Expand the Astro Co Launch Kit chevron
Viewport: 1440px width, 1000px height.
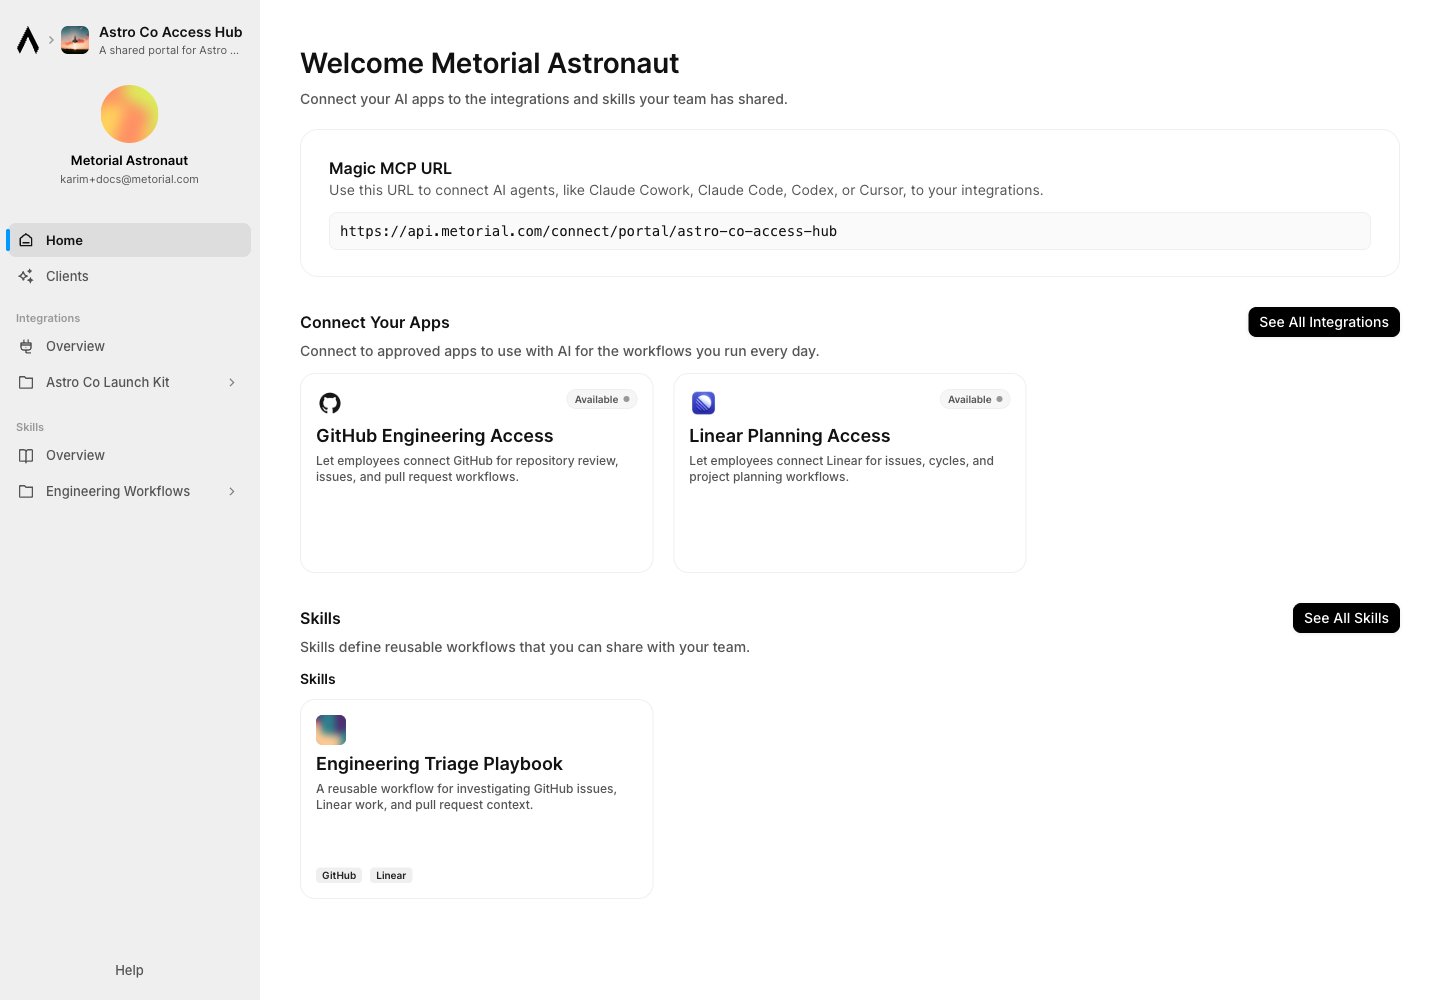pos(232,382)
